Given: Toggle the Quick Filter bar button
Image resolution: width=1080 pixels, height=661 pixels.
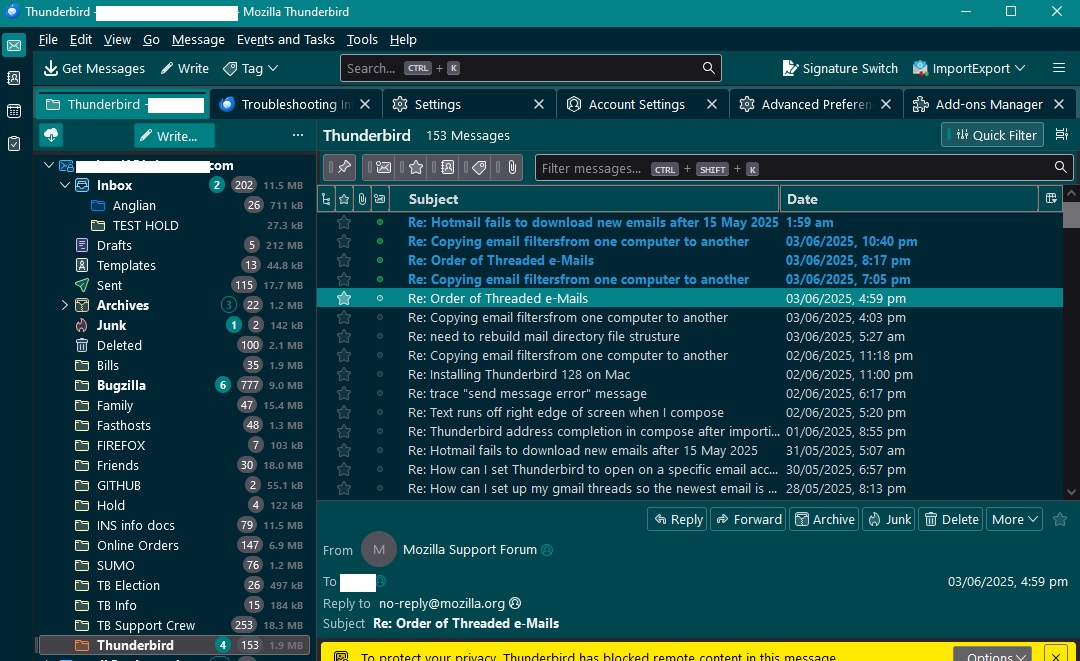Looking at the screenshot, I should pos(992,135).
